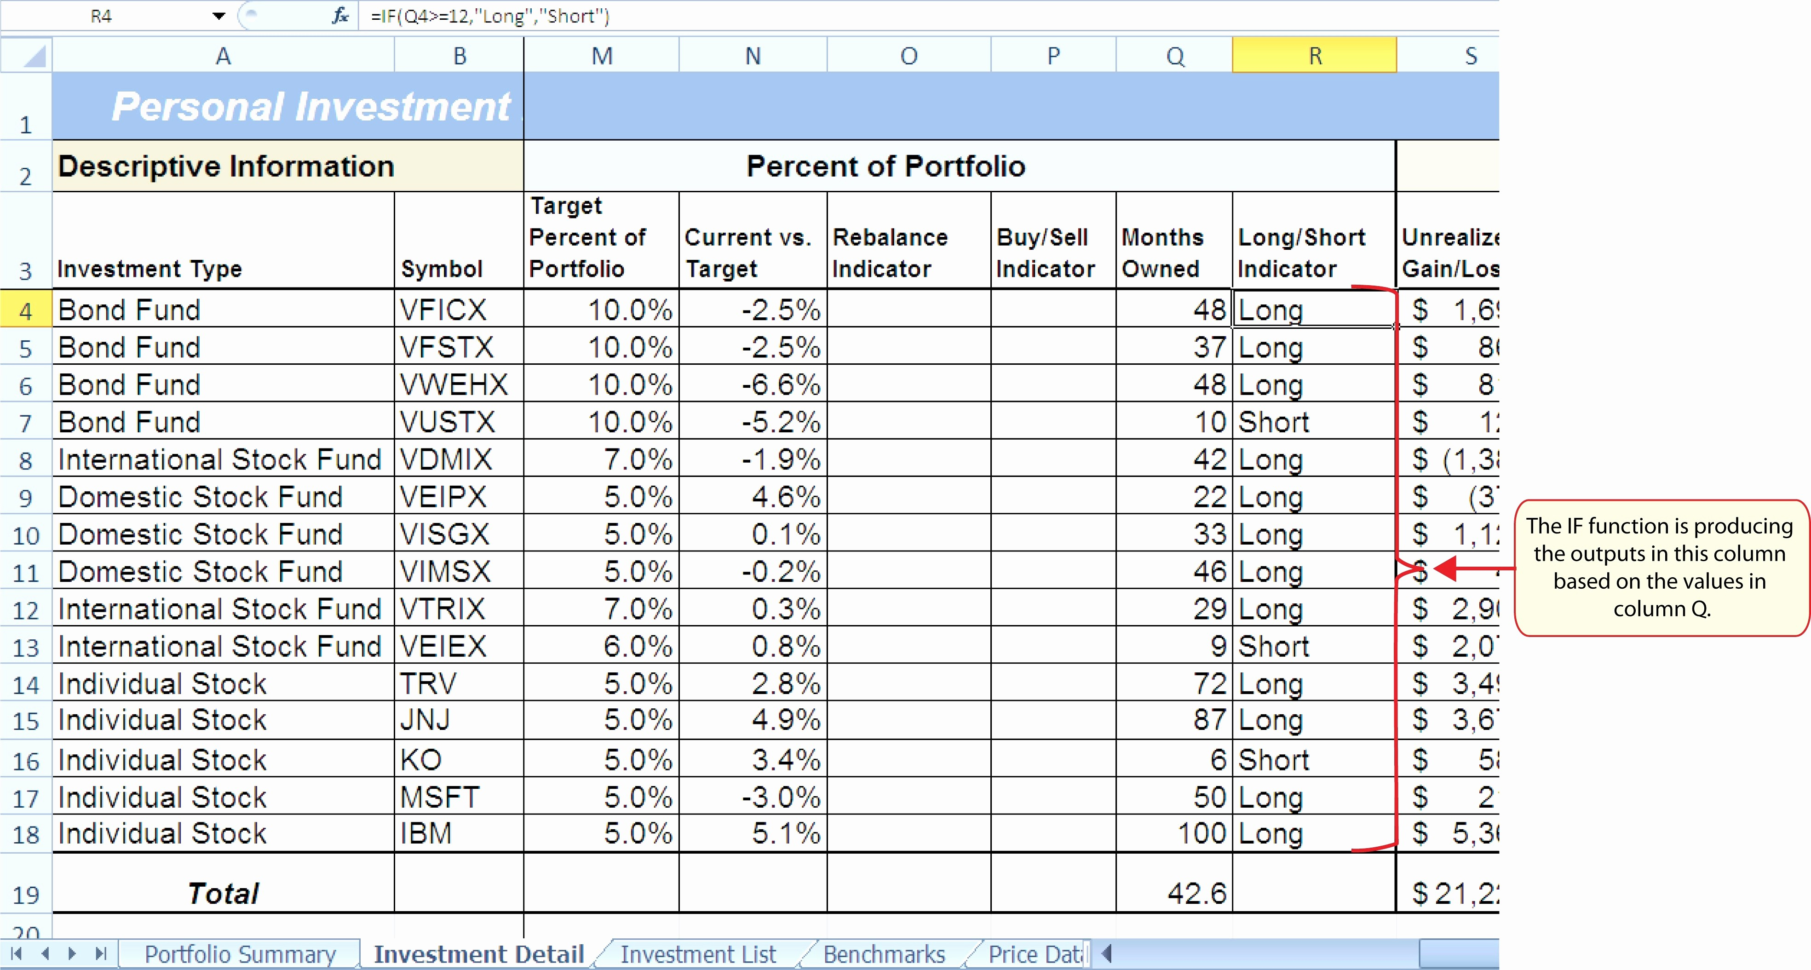Click the tab-scrolling arrow beside Price Data

1106,954
